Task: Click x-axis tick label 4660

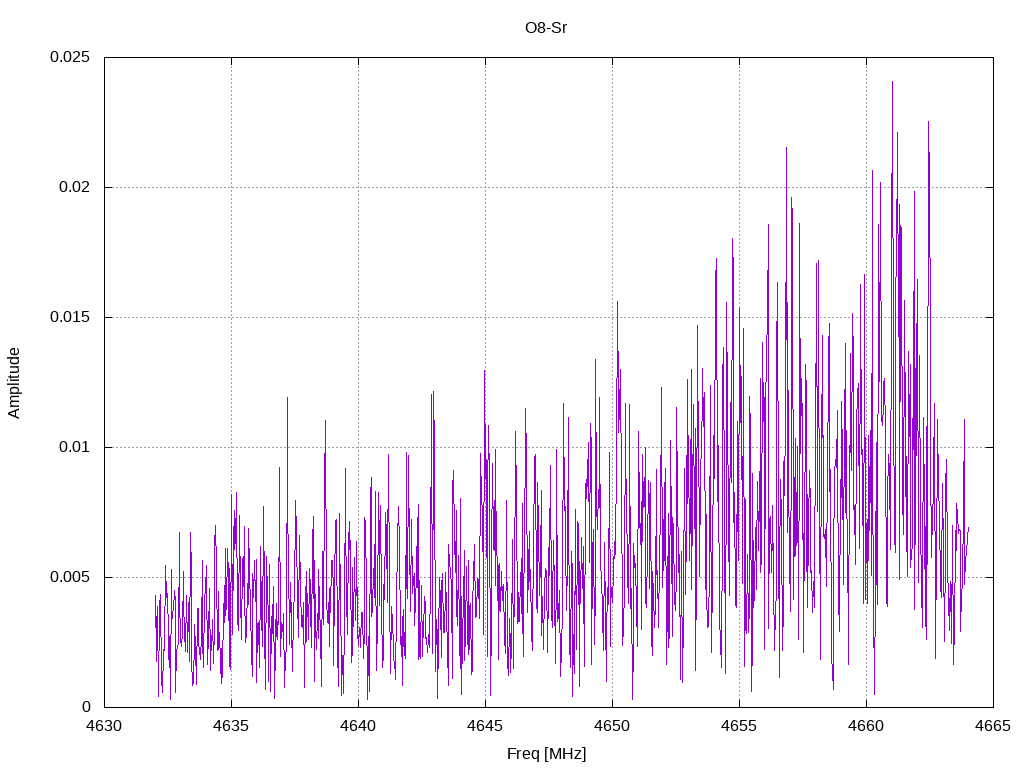Action: pyautogui.click(x=867, y=726)
